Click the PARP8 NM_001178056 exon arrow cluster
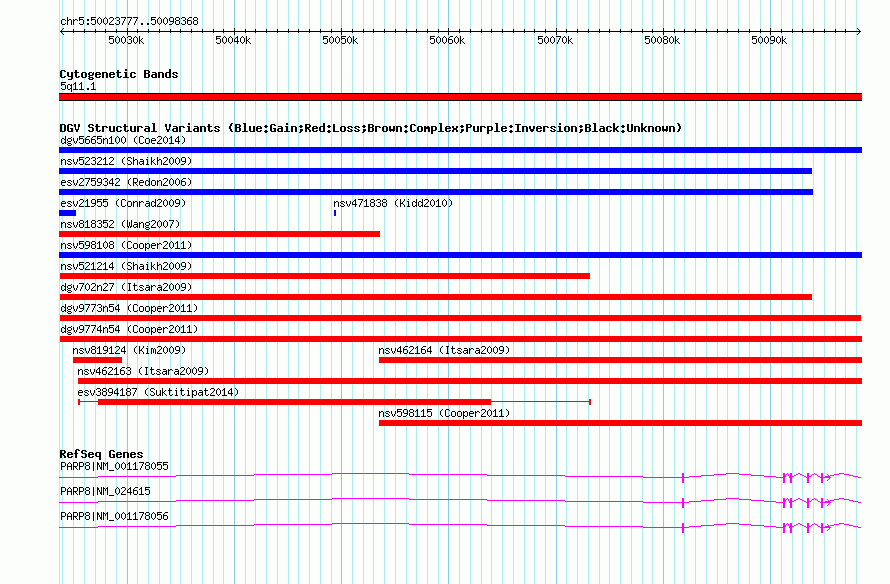The width and height of the screenshot is (890, 584). [x=807, y=528]
